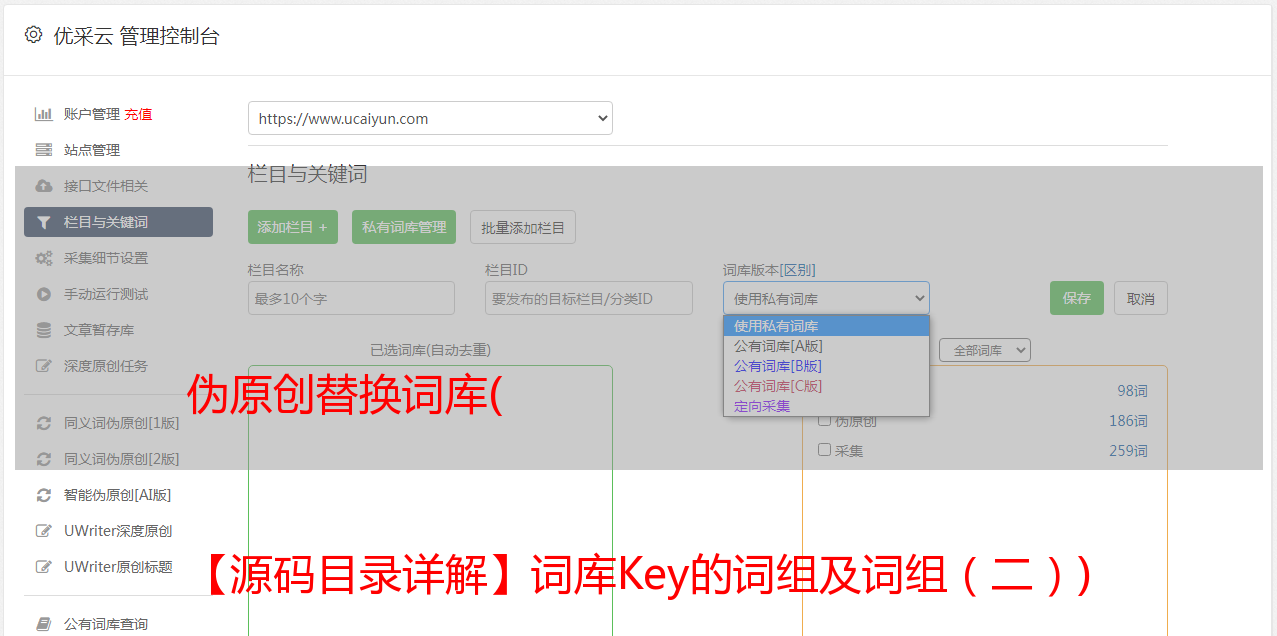This screenshot has height=636, width=1277.
Task: Click the refresh icon for 同义词伪原创[1版]
Action: [x=44, y=423]
